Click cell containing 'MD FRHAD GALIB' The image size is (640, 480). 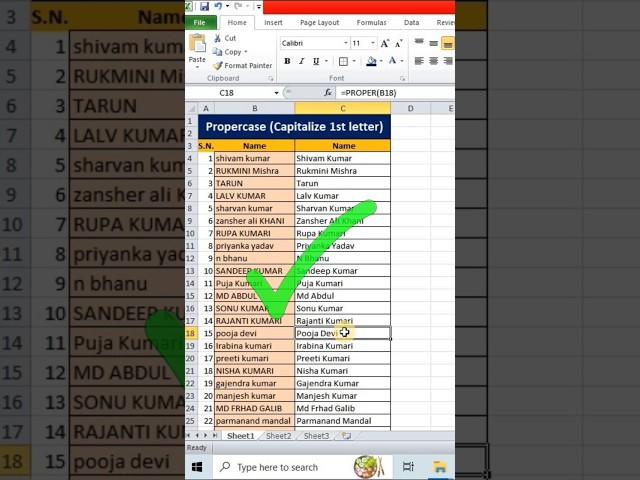point(254,408)
